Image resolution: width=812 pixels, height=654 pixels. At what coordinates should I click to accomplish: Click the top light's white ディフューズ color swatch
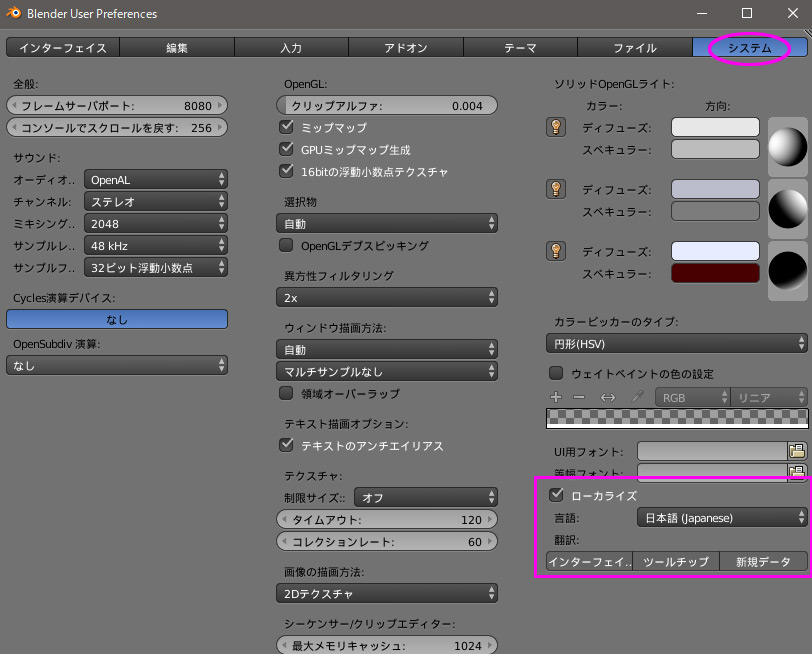(715, 127)
